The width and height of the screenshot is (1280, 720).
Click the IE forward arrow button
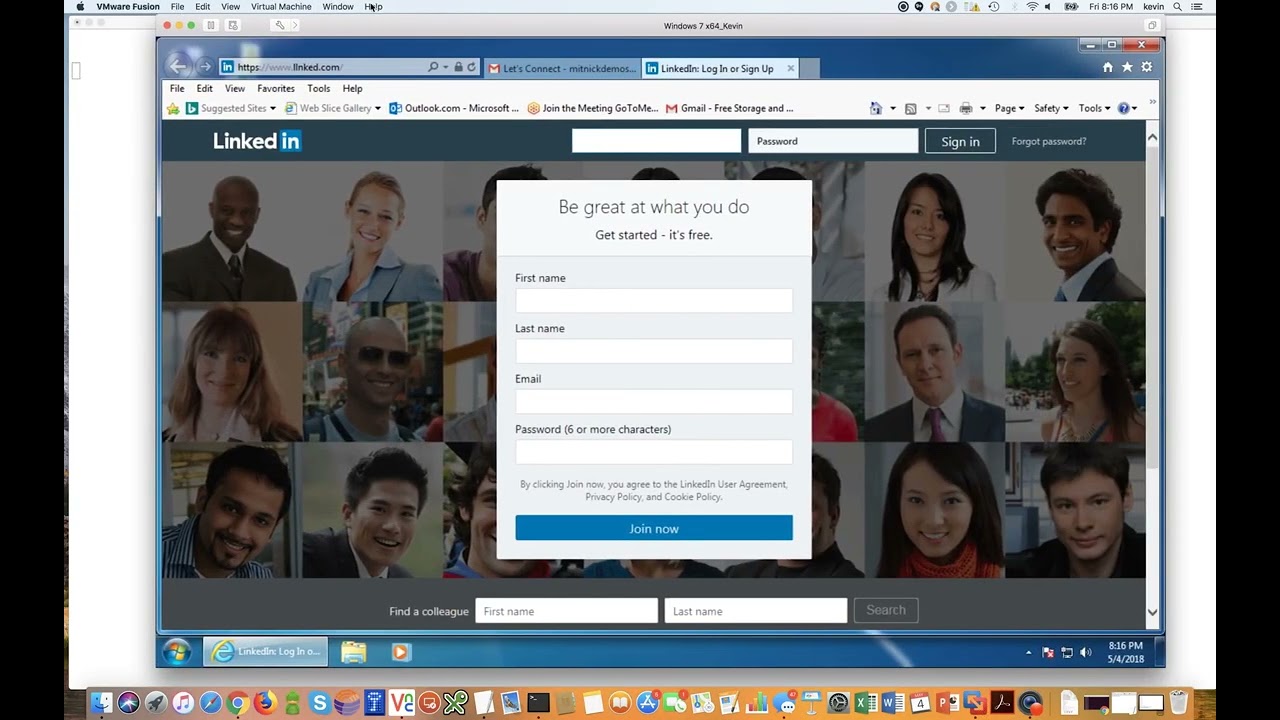click(x=205, y=67)
